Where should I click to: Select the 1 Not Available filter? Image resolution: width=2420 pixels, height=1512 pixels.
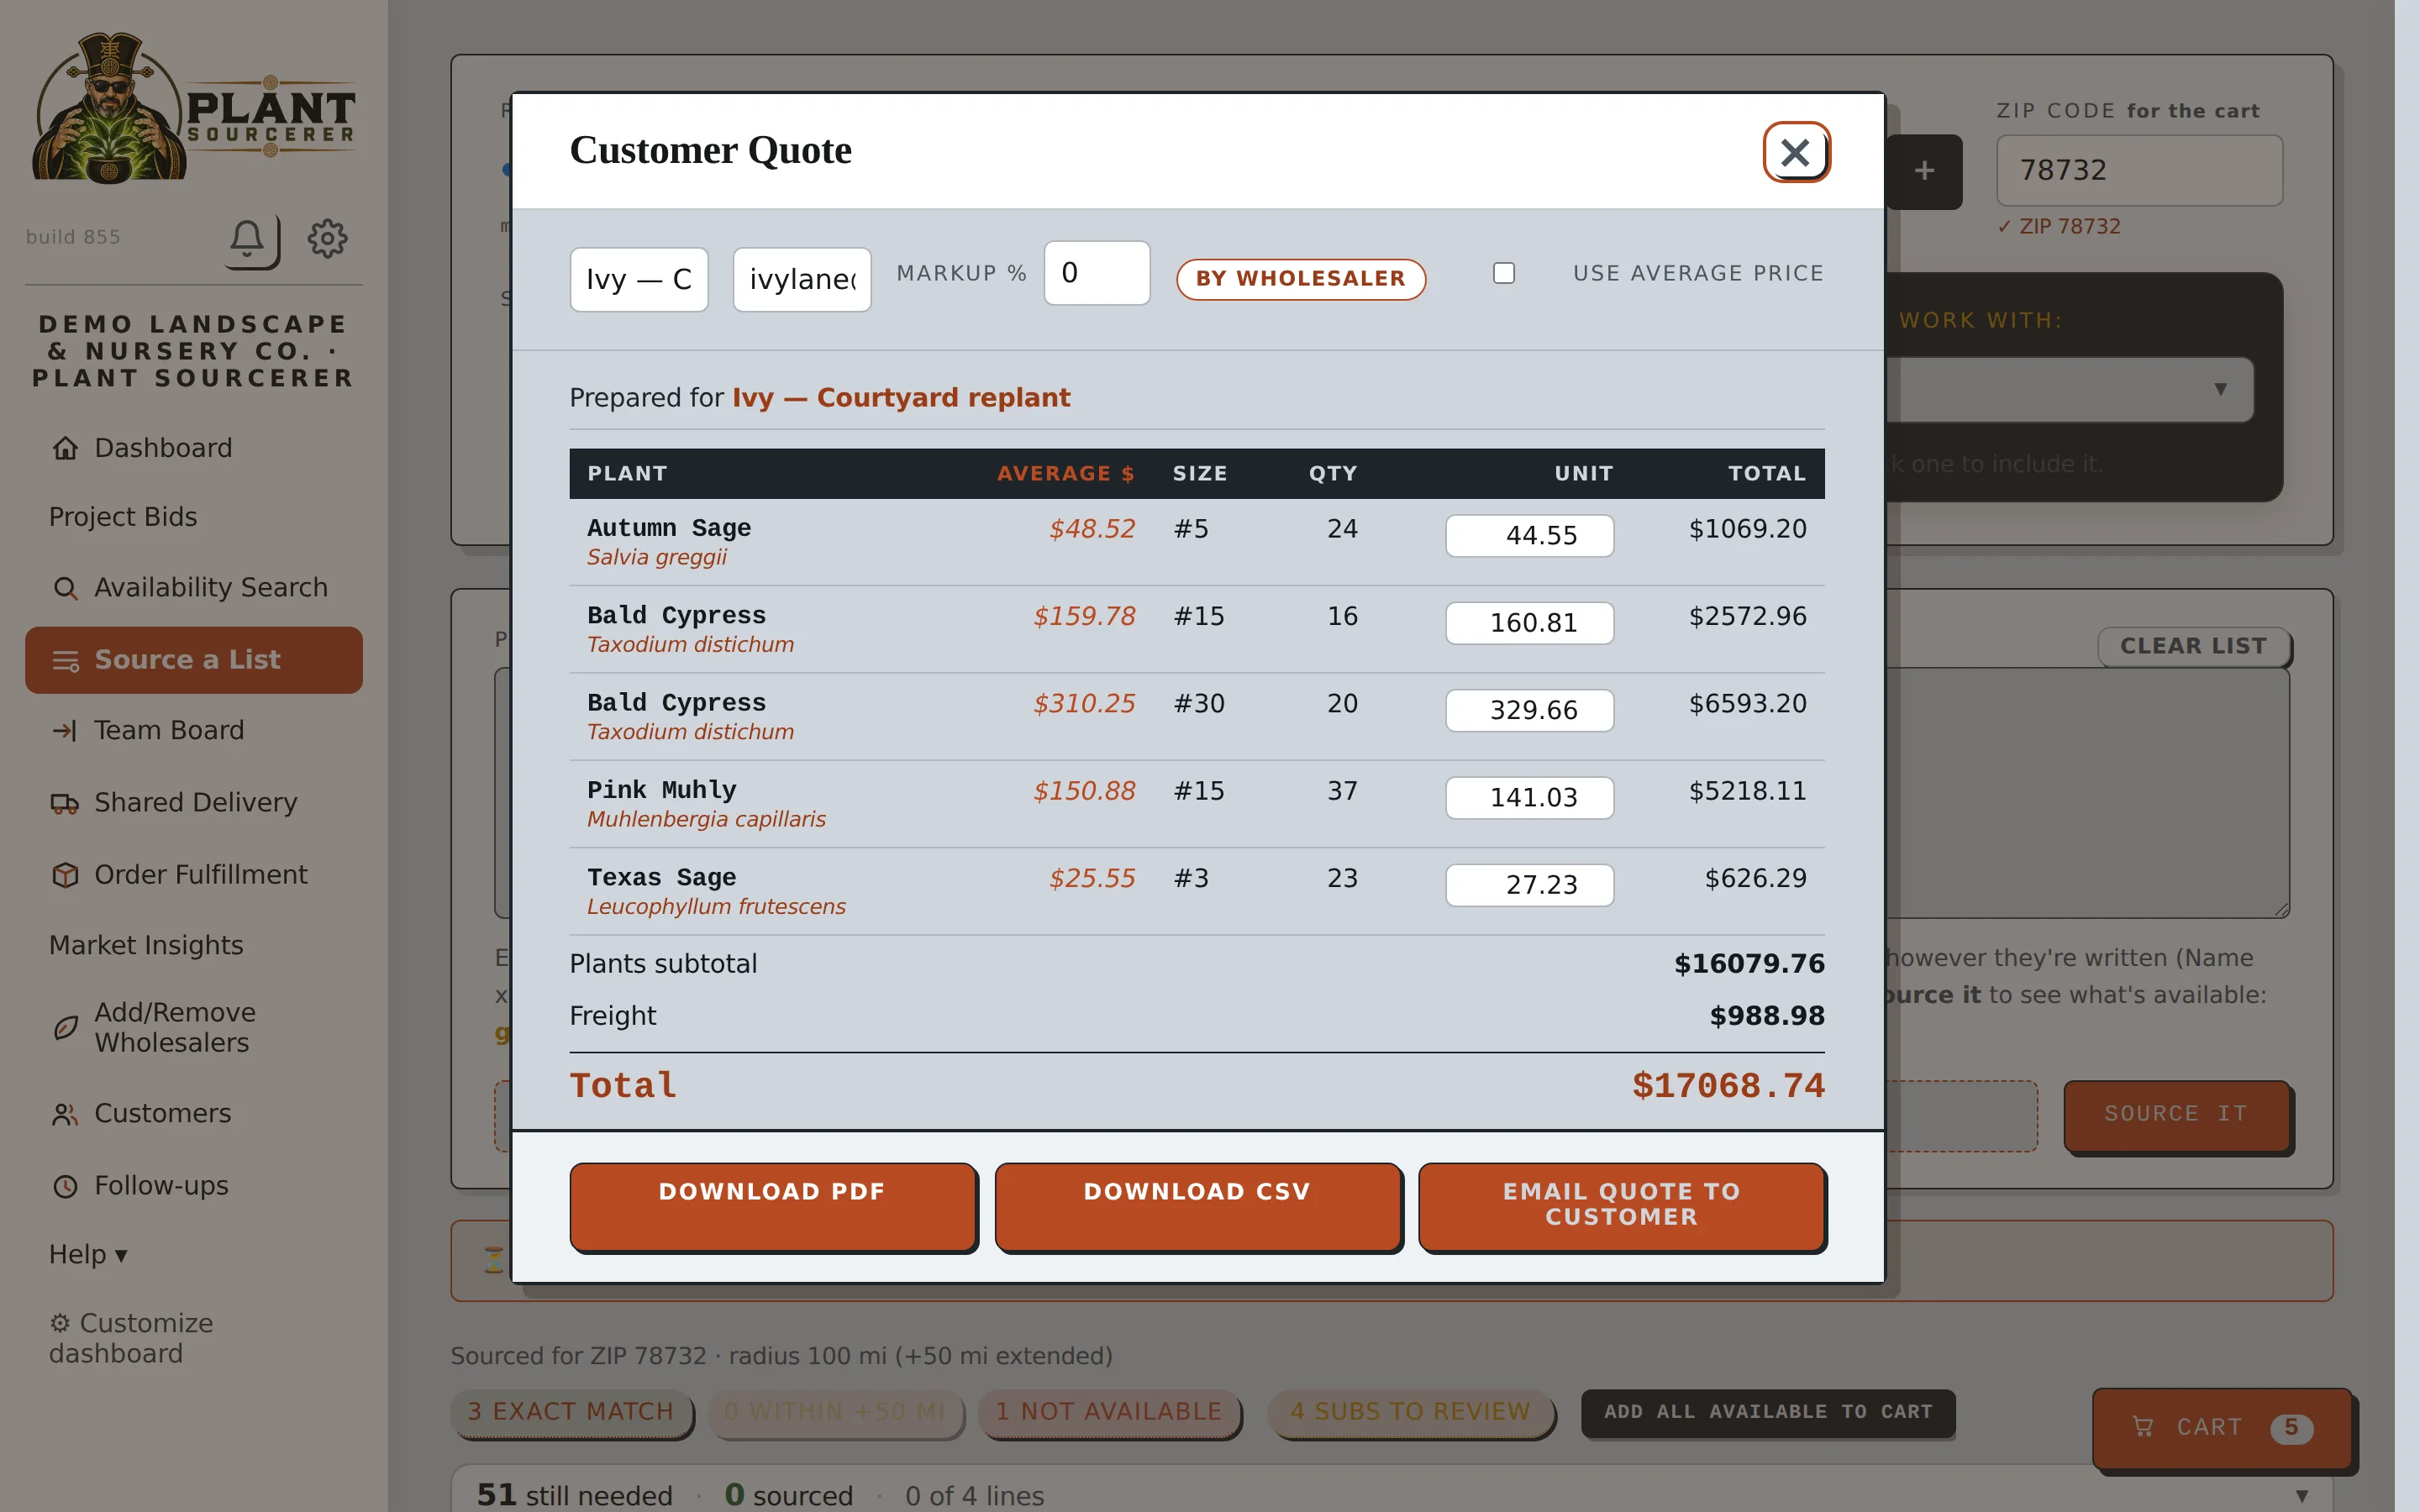[x=1109, y=1412]
